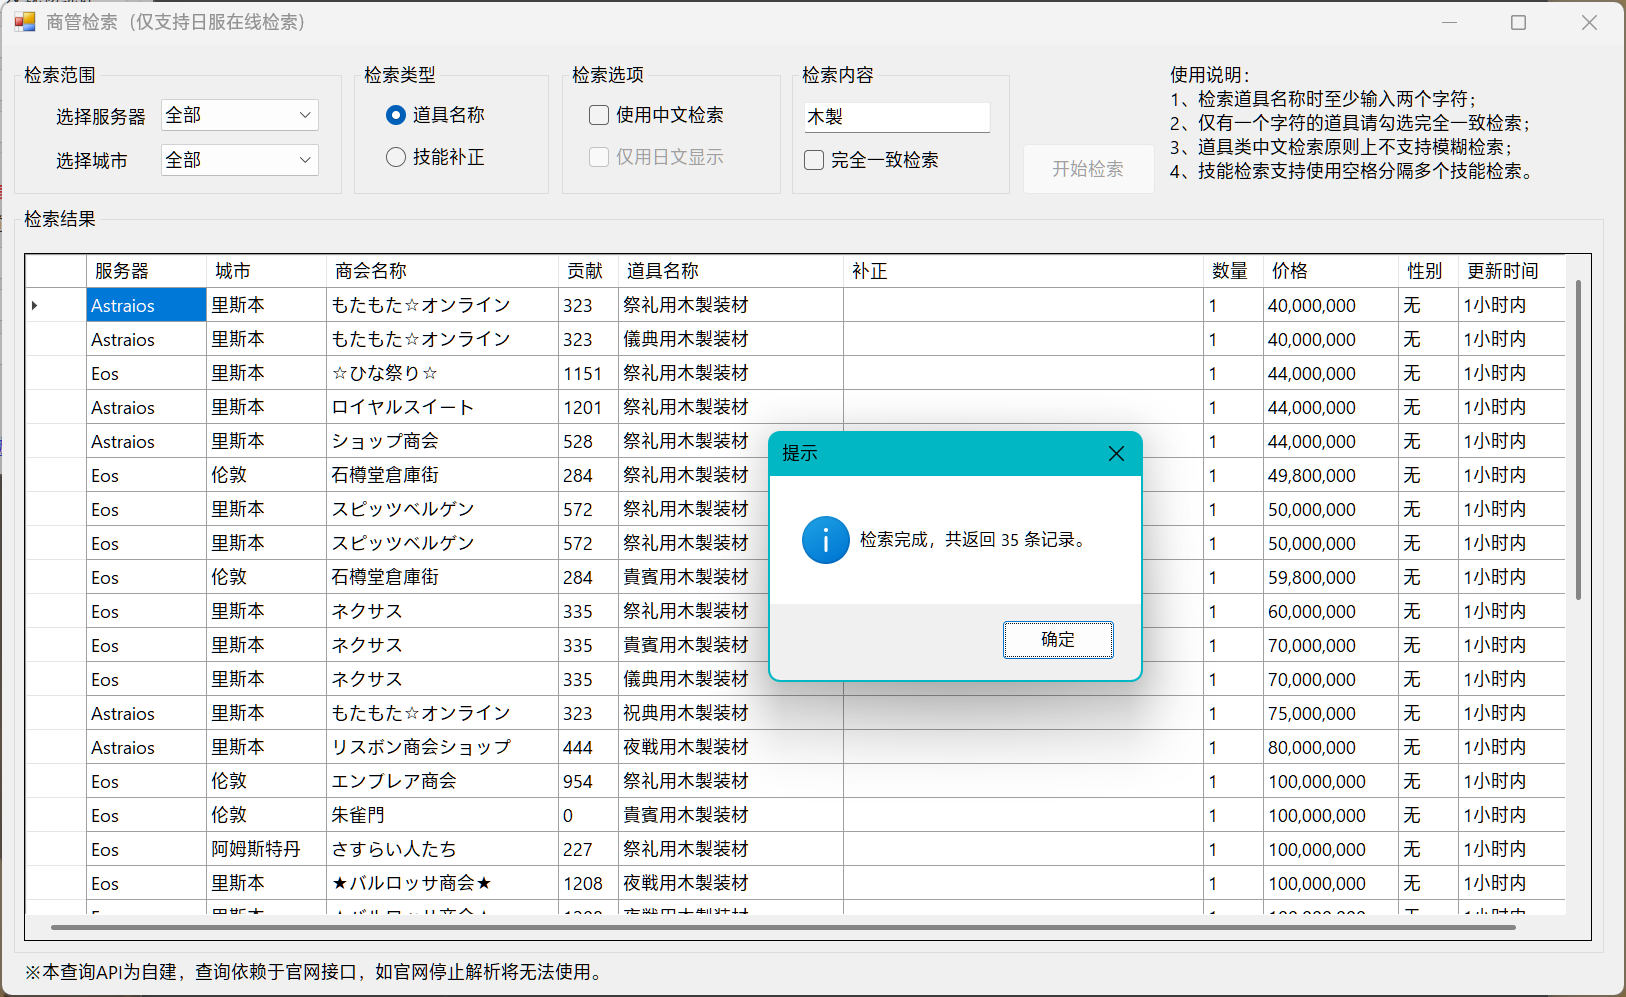1626x997 pixels.
Task: Sort results by the 价格 column header
Action: [1290, 271]
